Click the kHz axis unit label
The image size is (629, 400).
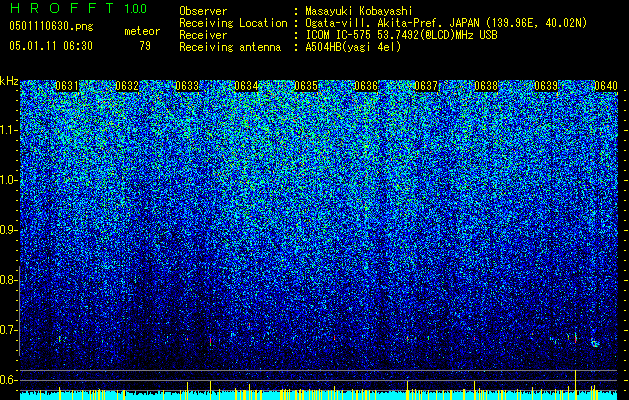pos(9,81)
